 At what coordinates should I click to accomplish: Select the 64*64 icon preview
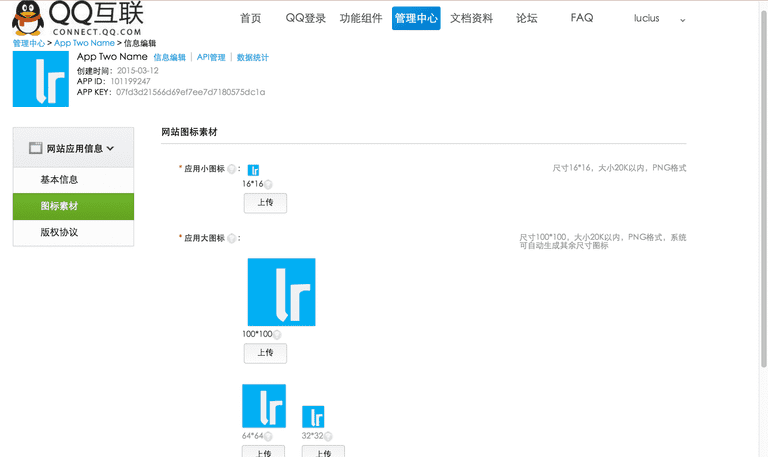pos(264,406)
